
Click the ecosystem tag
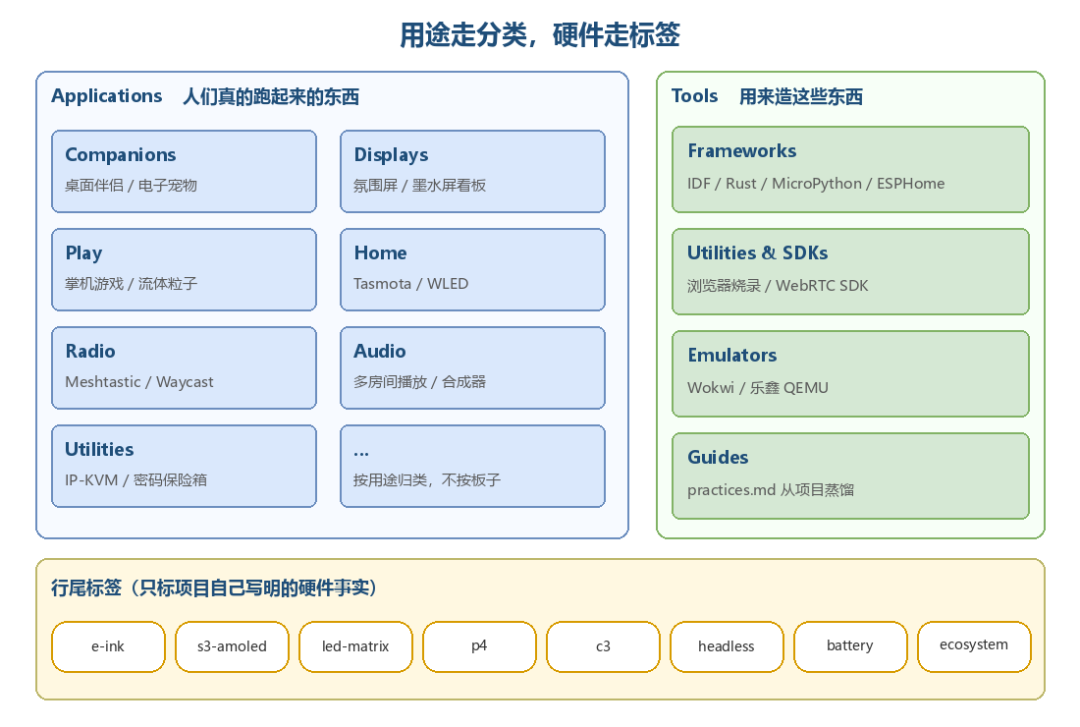tap(974, 646)
